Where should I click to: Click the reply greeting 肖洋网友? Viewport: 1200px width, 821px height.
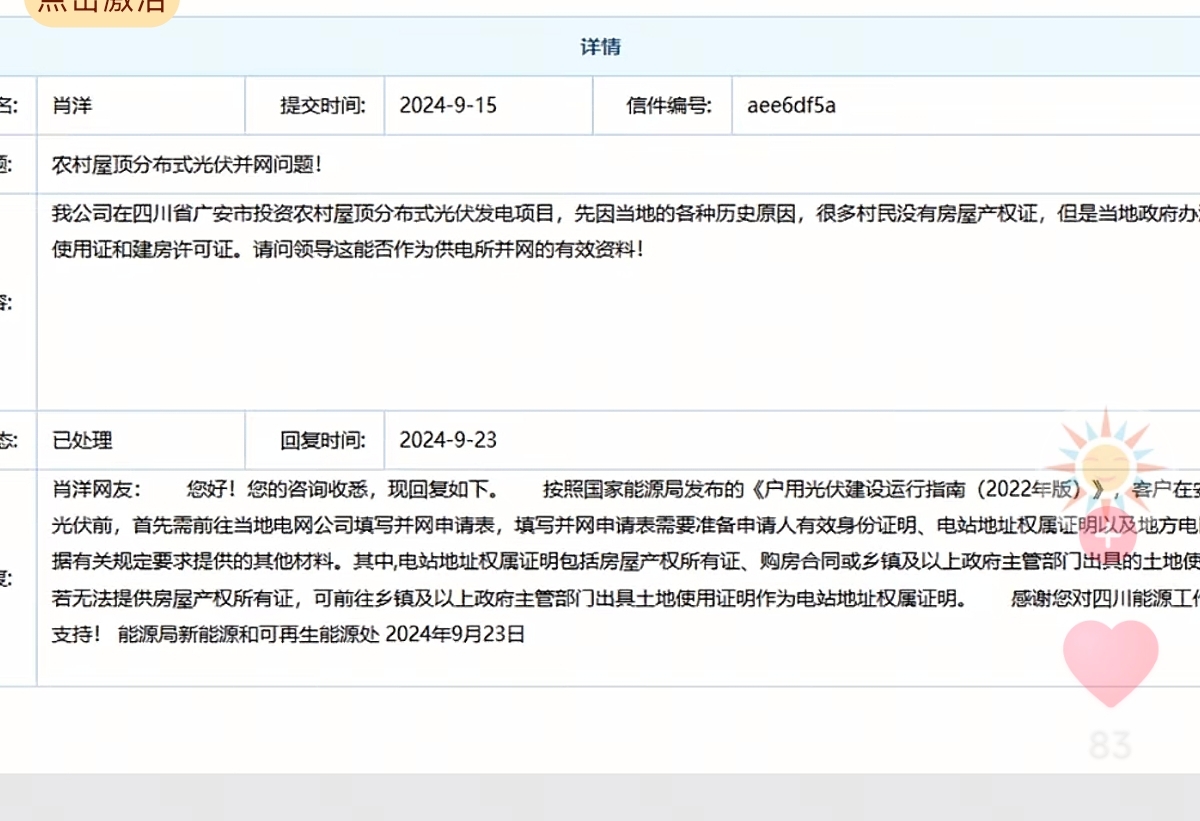(96, 490)
